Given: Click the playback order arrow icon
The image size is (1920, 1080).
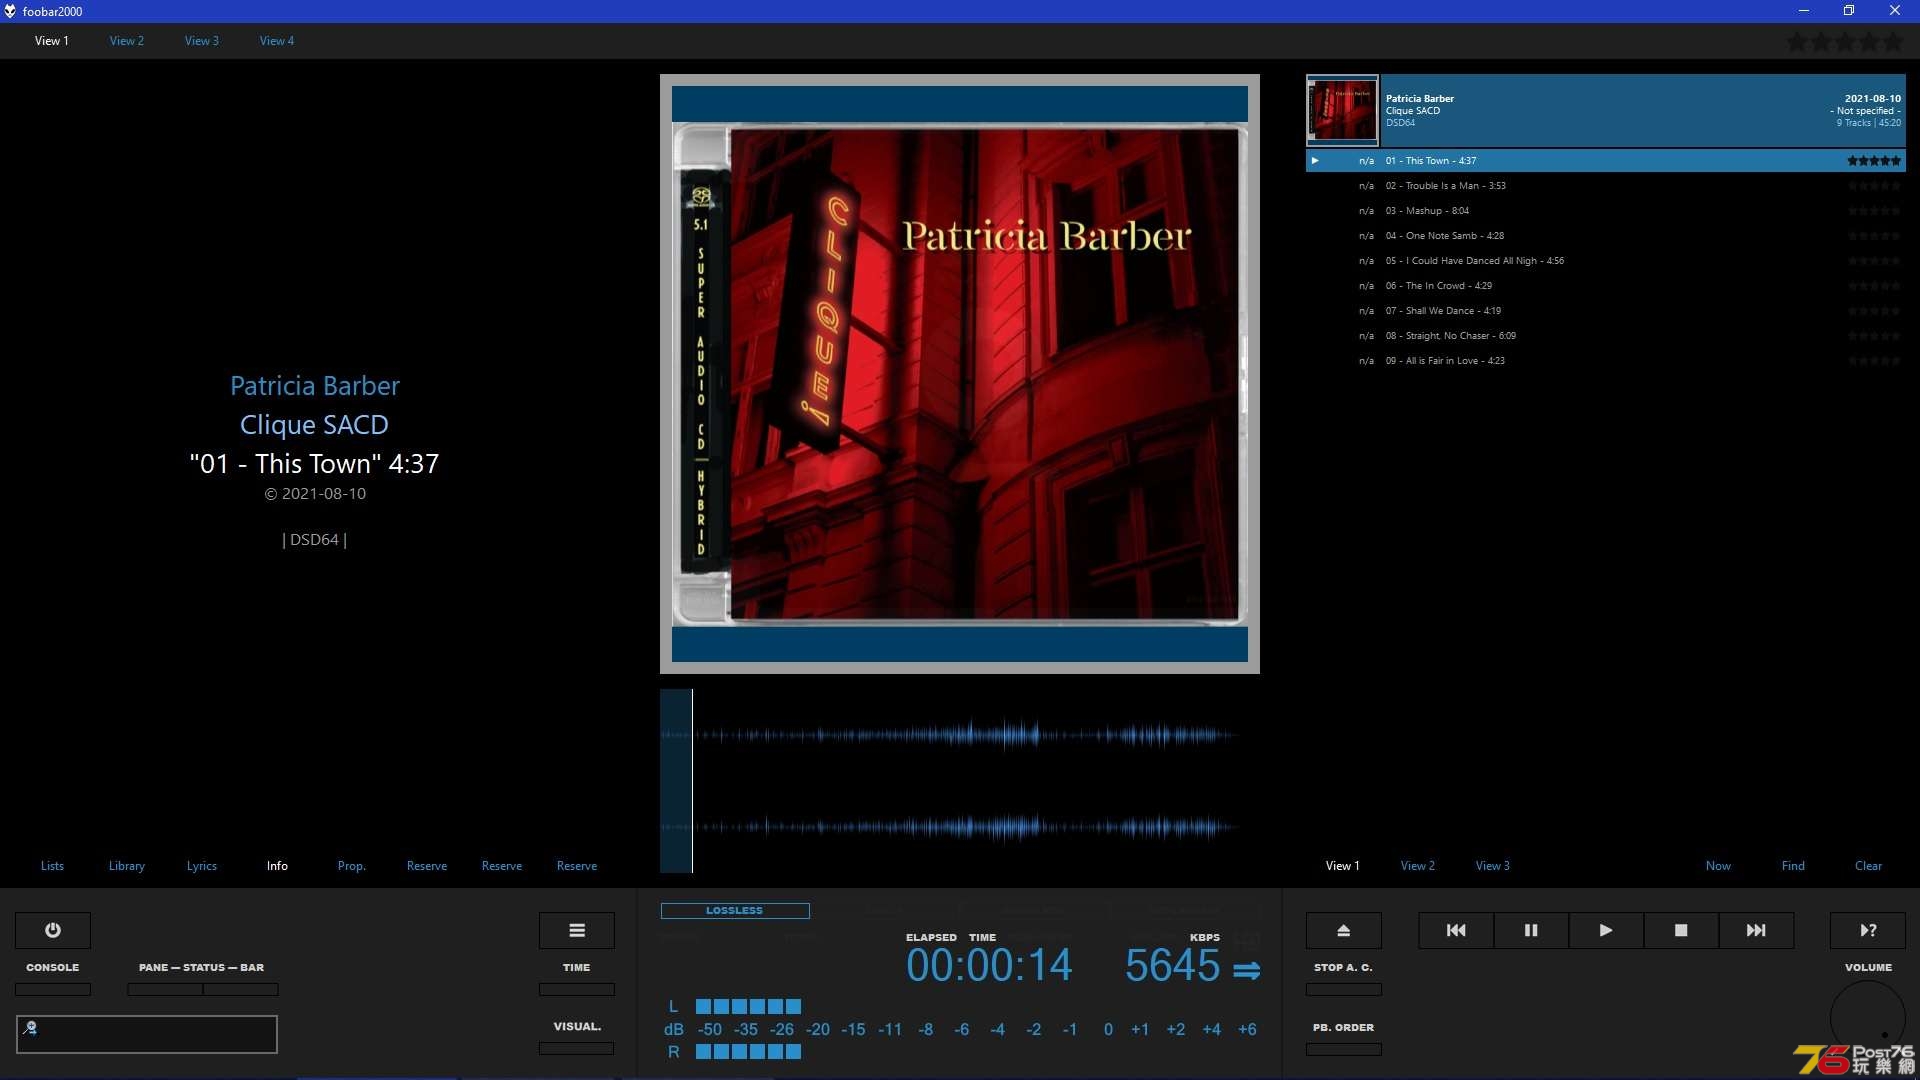Looking at the screenshot, I should pos(1246,970).
